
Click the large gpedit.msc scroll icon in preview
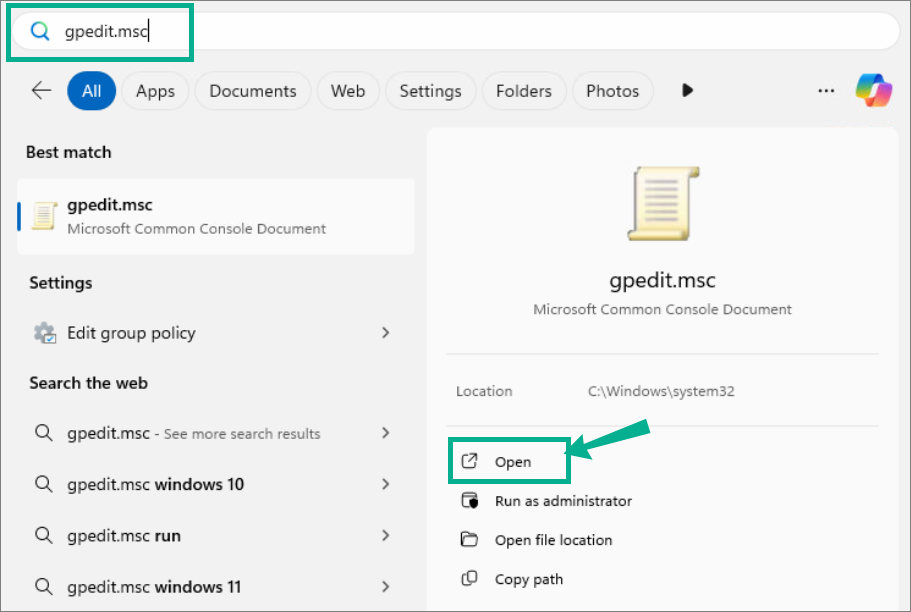pyautogui.click(x=663, y=203)
